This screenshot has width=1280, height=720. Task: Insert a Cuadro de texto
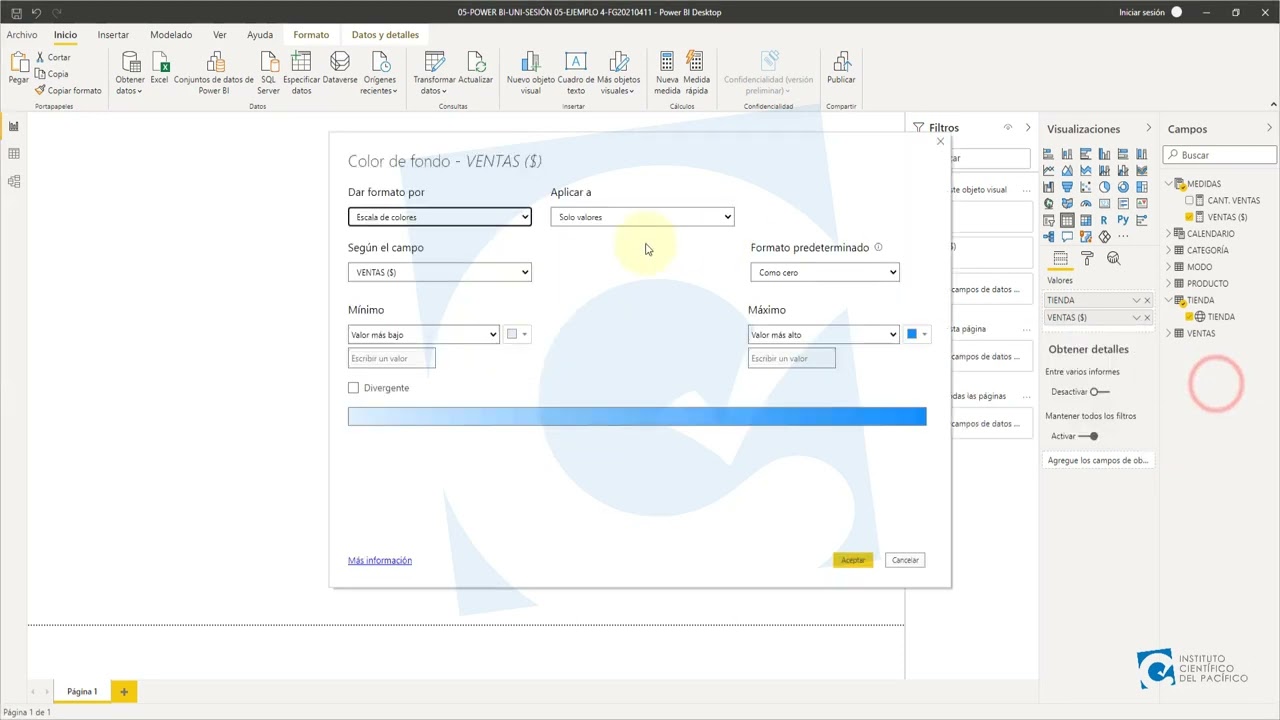[576, 73]
